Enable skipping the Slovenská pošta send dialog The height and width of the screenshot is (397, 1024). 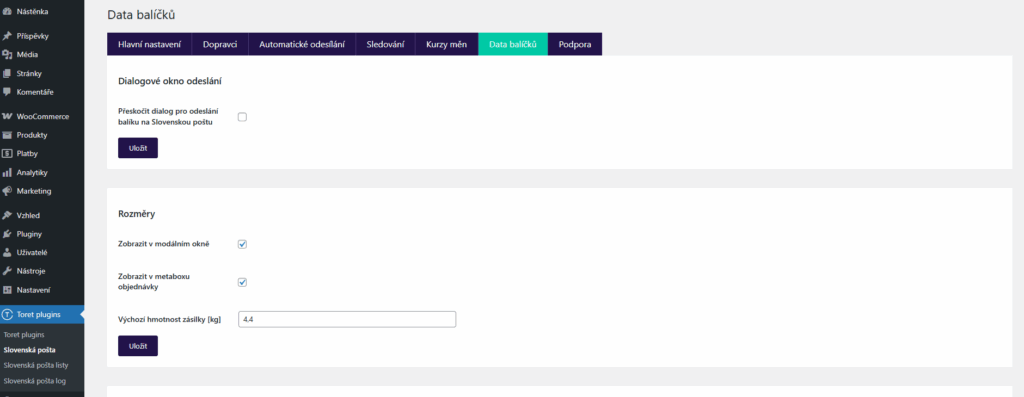click(x=242, y=117)
